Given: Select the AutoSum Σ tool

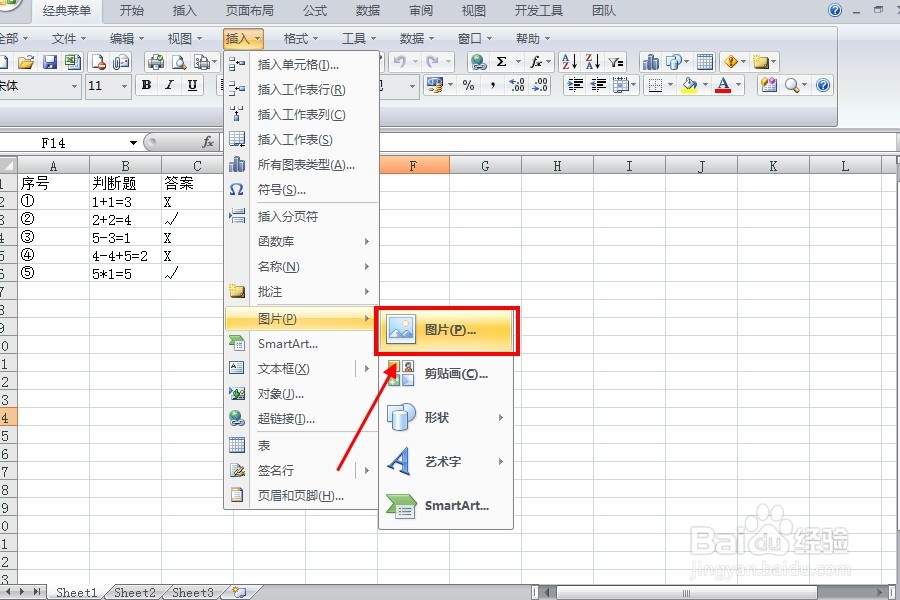Looking at the screenshot, I should (503, 62).
